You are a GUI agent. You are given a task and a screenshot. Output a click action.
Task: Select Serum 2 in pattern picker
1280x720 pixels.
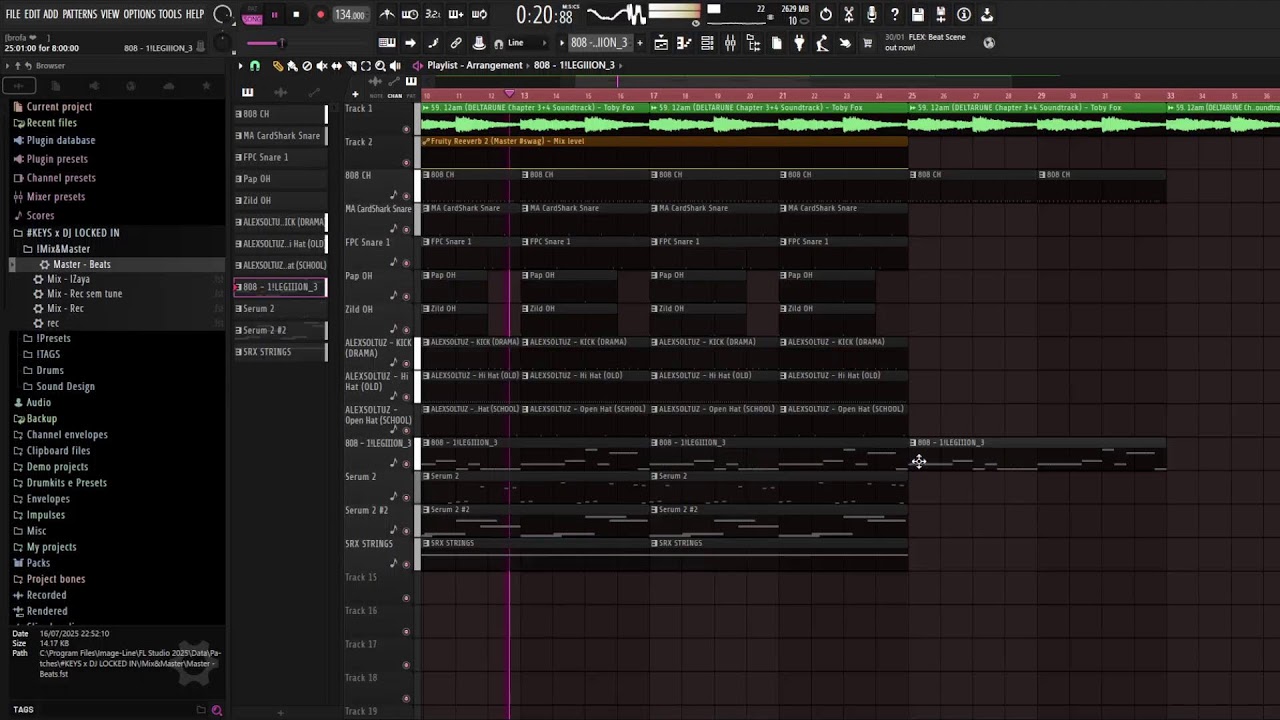point(280,309)
